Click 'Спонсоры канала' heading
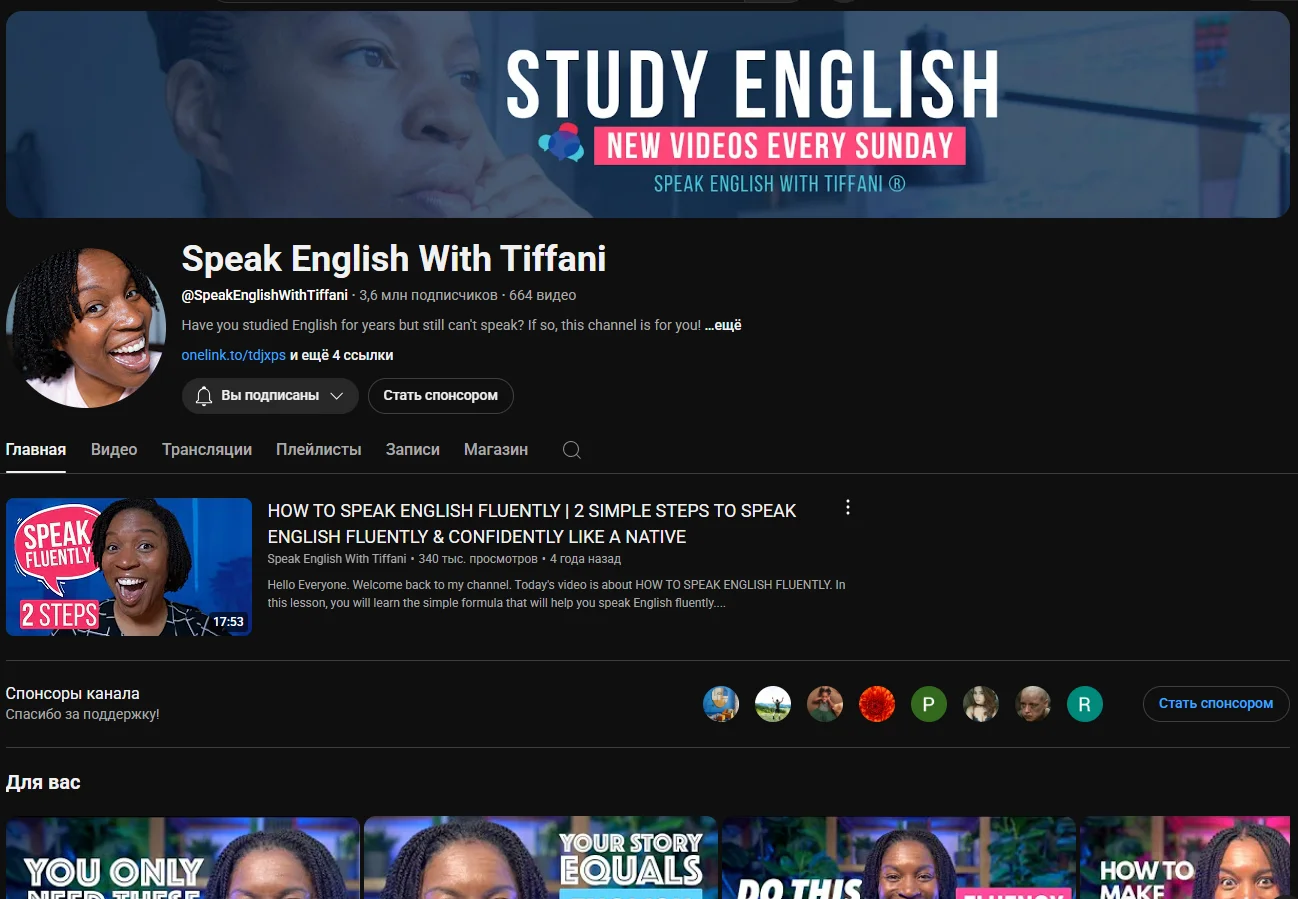This screenshot has height=899, width=1298. (73, 694)
